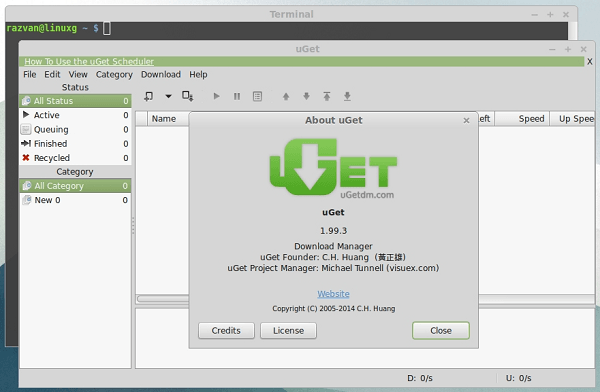Open the Website link

pyautogui.click(x=333, y=294)
